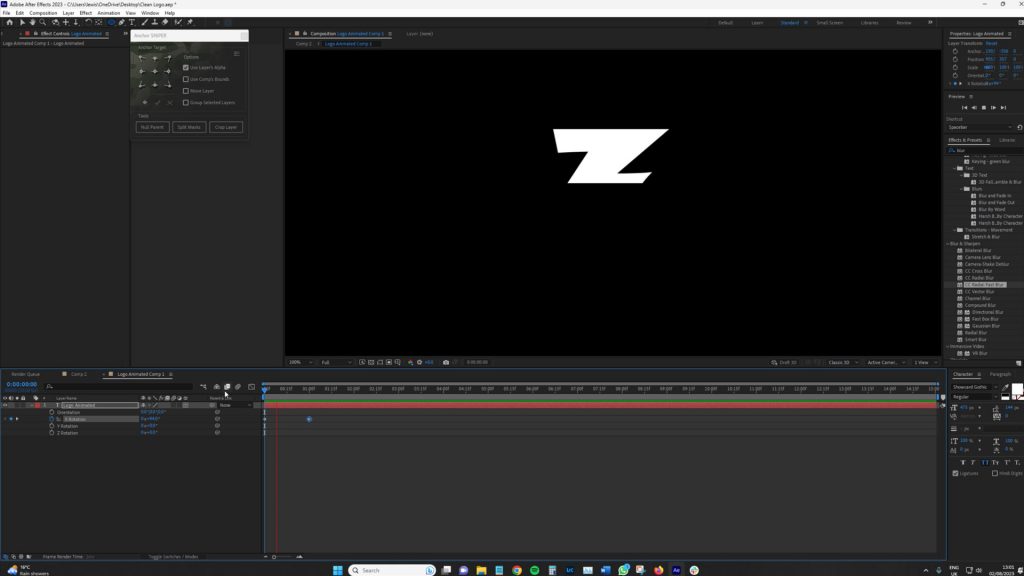Switch to Standard workspace
Viewport: 1024px width, 576px height.
790,23
